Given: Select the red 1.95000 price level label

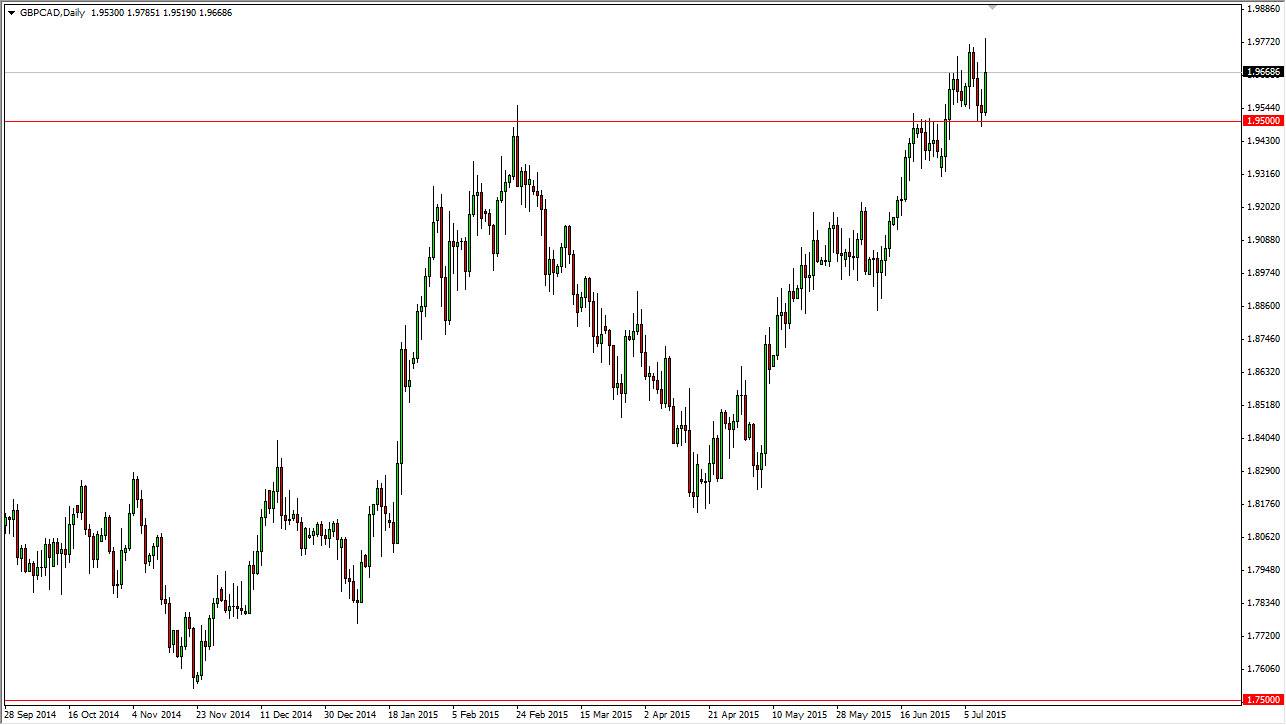Looking at the screenshot, I should pos(1263,121).
